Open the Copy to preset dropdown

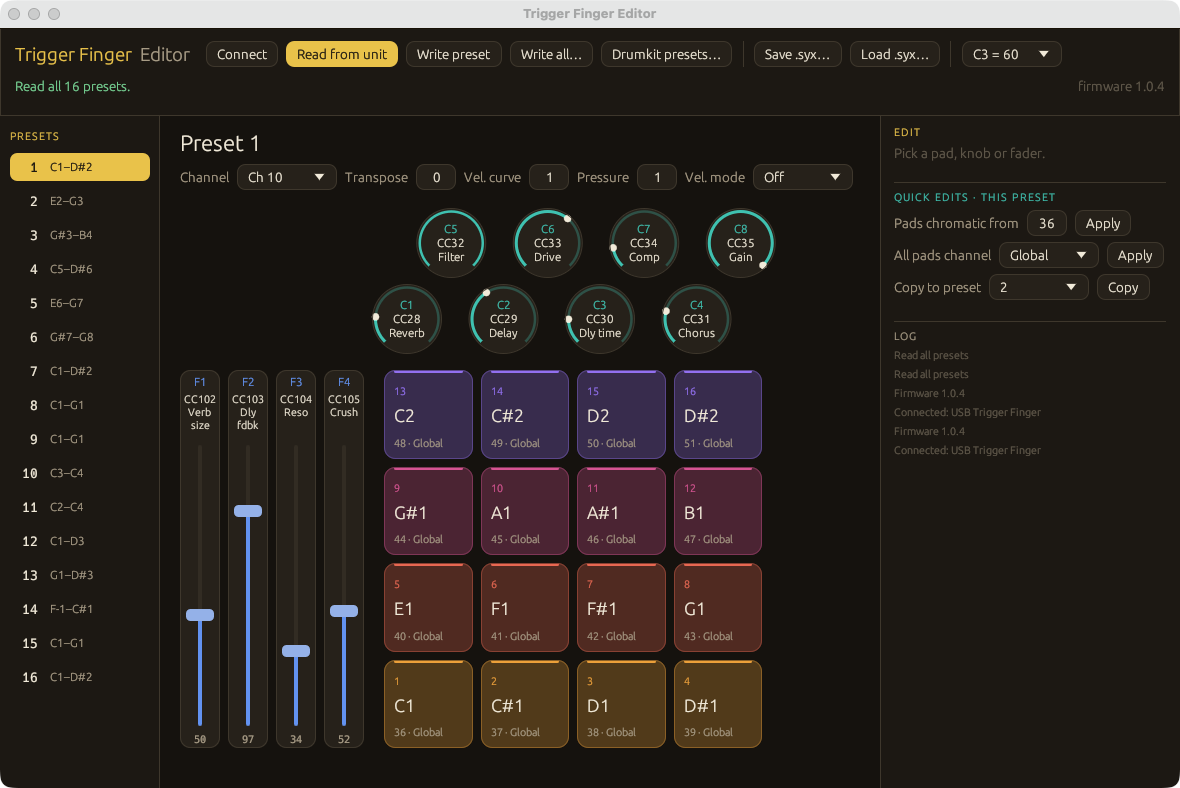tap(1039, 288)
